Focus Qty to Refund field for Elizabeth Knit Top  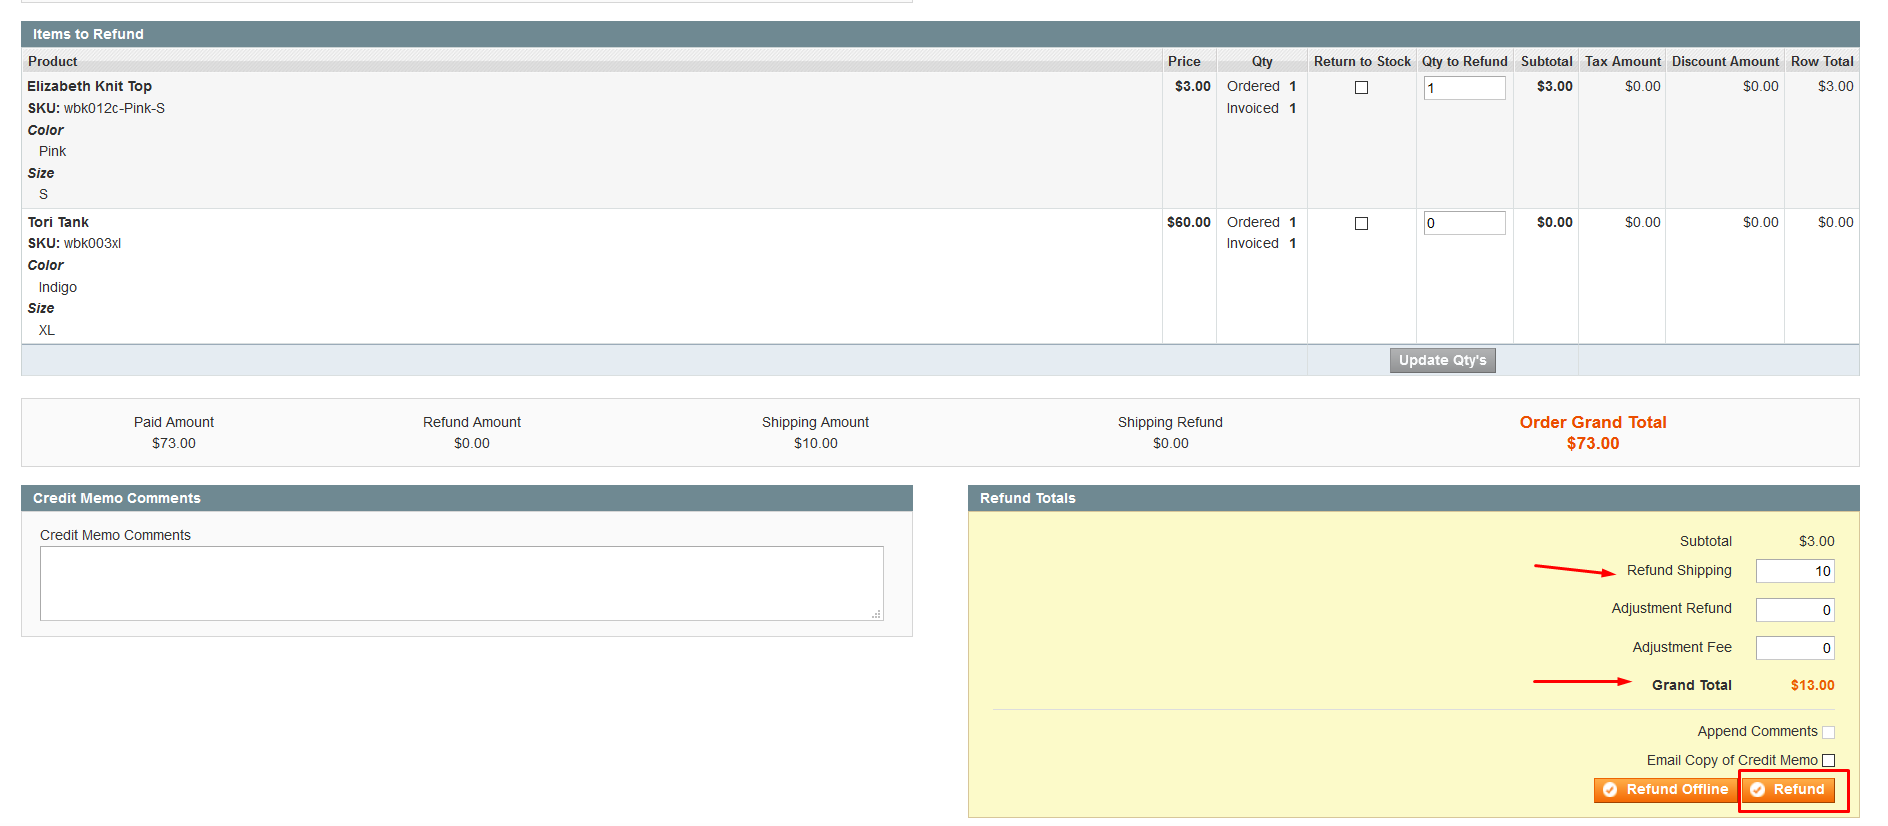click(x=1464, y=88)
